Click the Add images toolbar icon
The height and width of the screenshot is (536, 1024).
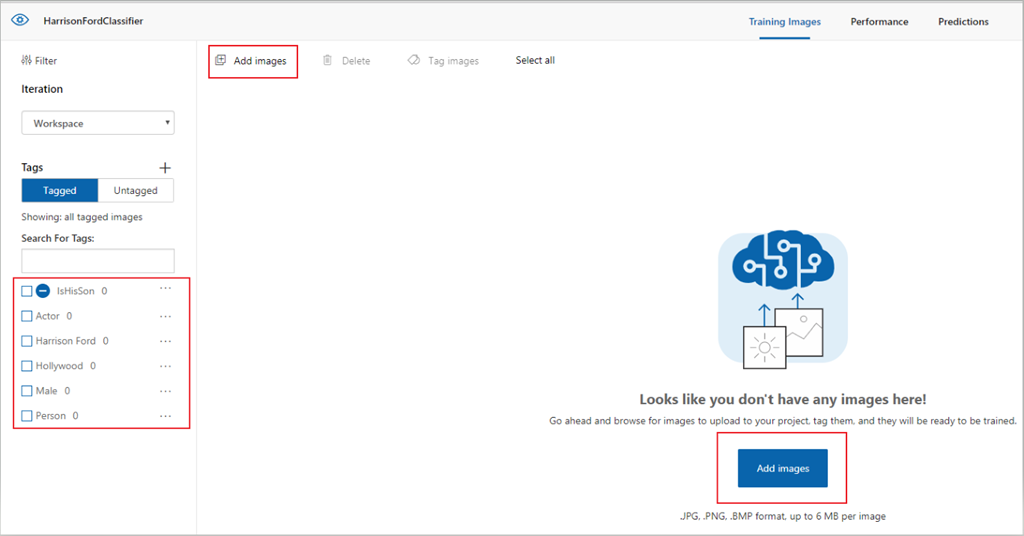pyautogui.click(x=221, y=61)
